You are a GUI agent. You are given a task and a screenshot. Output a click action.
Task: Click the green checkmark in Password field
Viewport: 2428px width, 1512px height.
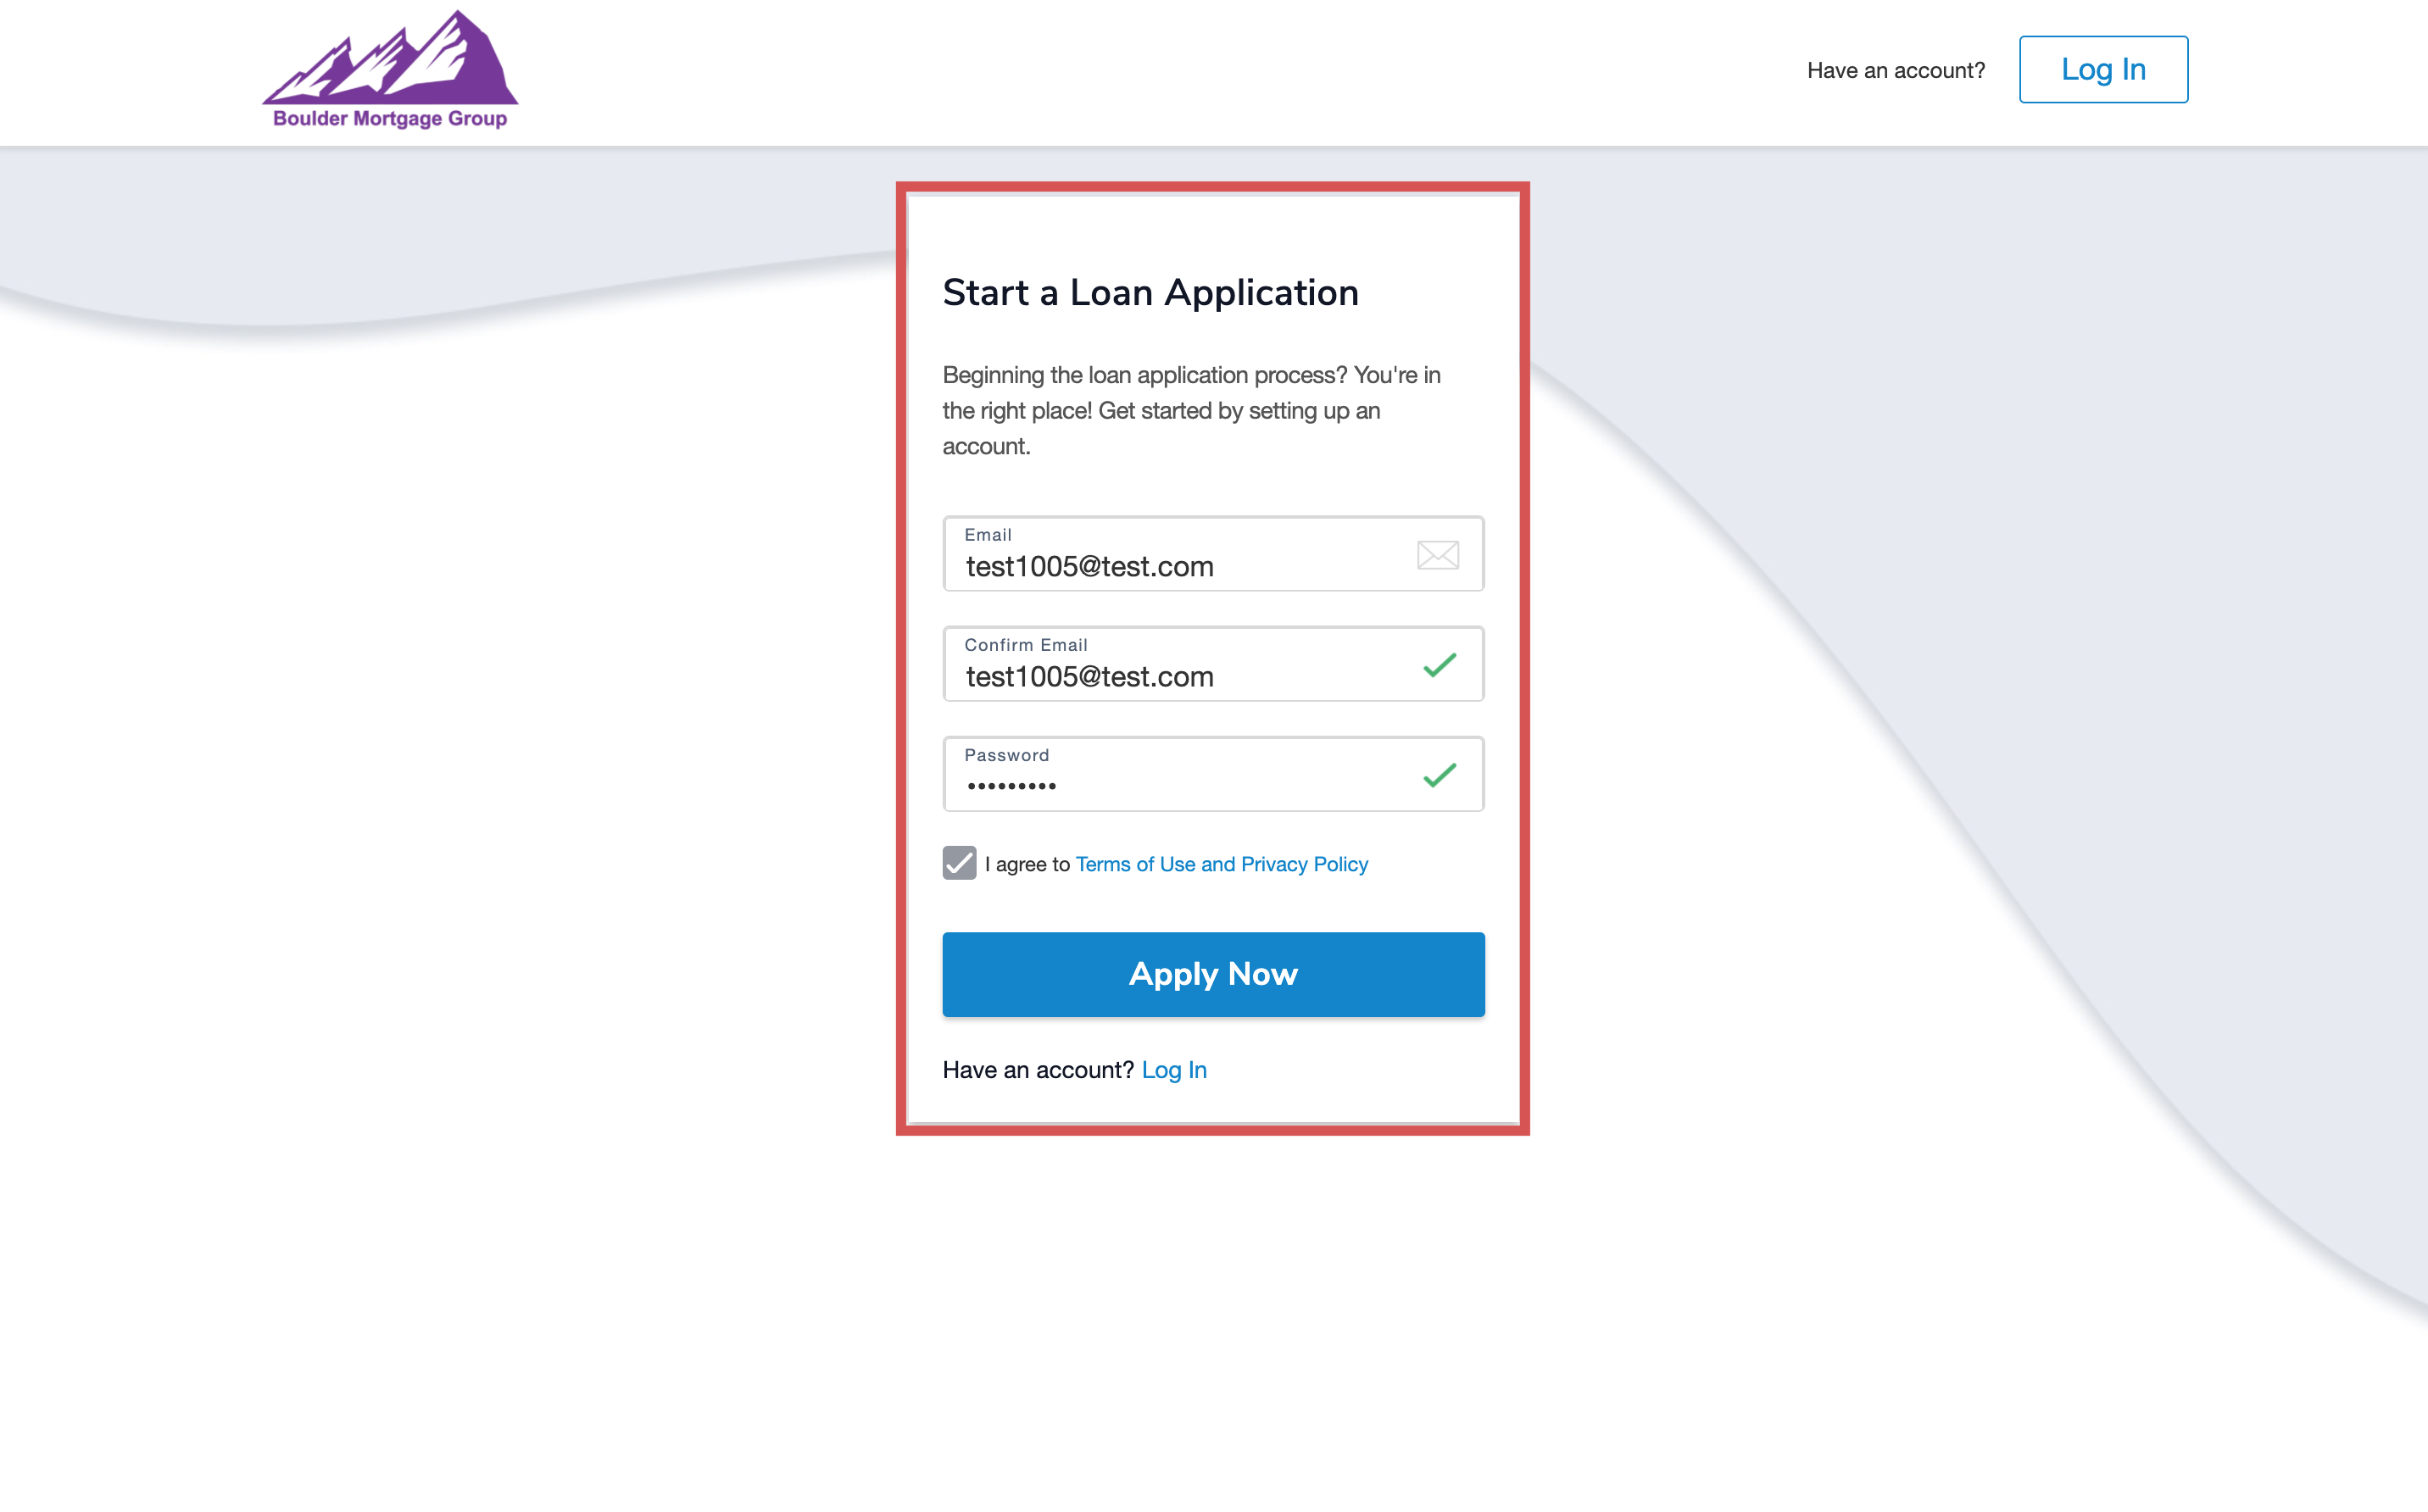(x=1439, y=775)
